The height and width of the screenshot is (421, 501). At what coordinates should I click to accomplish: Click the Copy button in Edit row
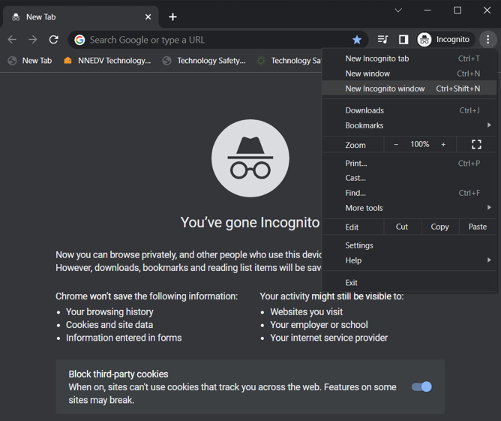pyautogui.click(x=440, y=227)
